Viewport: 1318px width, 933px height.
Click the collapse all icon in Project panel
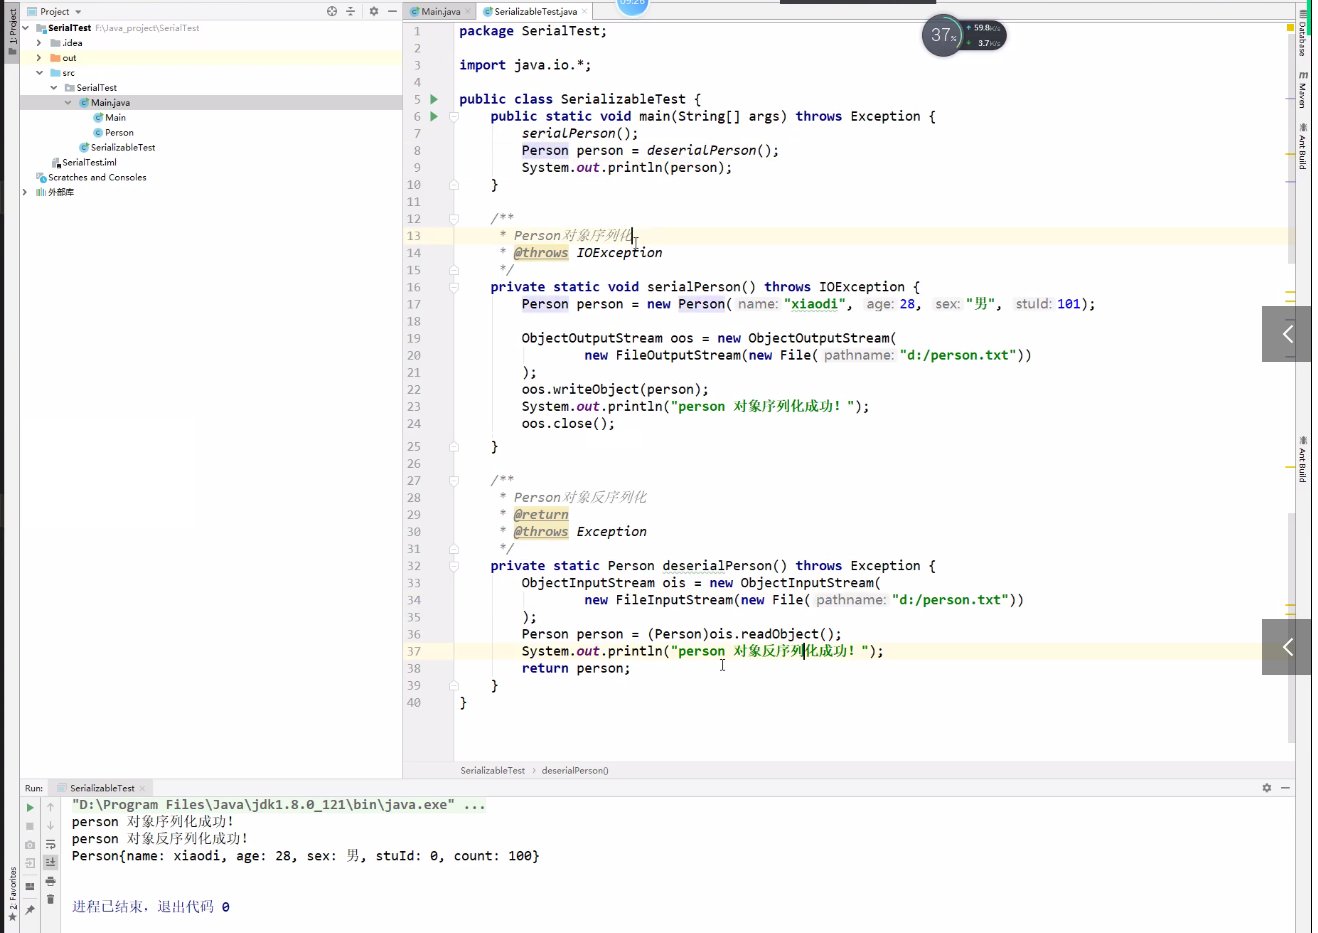(351, 11)
